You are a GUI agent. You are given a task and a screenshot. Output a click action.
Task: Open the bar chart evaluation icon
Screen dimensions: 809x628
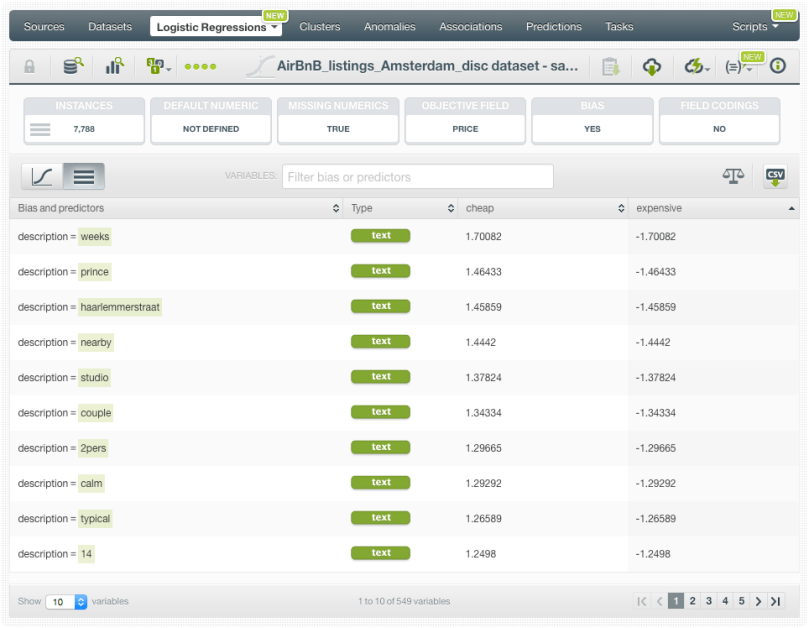114,67
